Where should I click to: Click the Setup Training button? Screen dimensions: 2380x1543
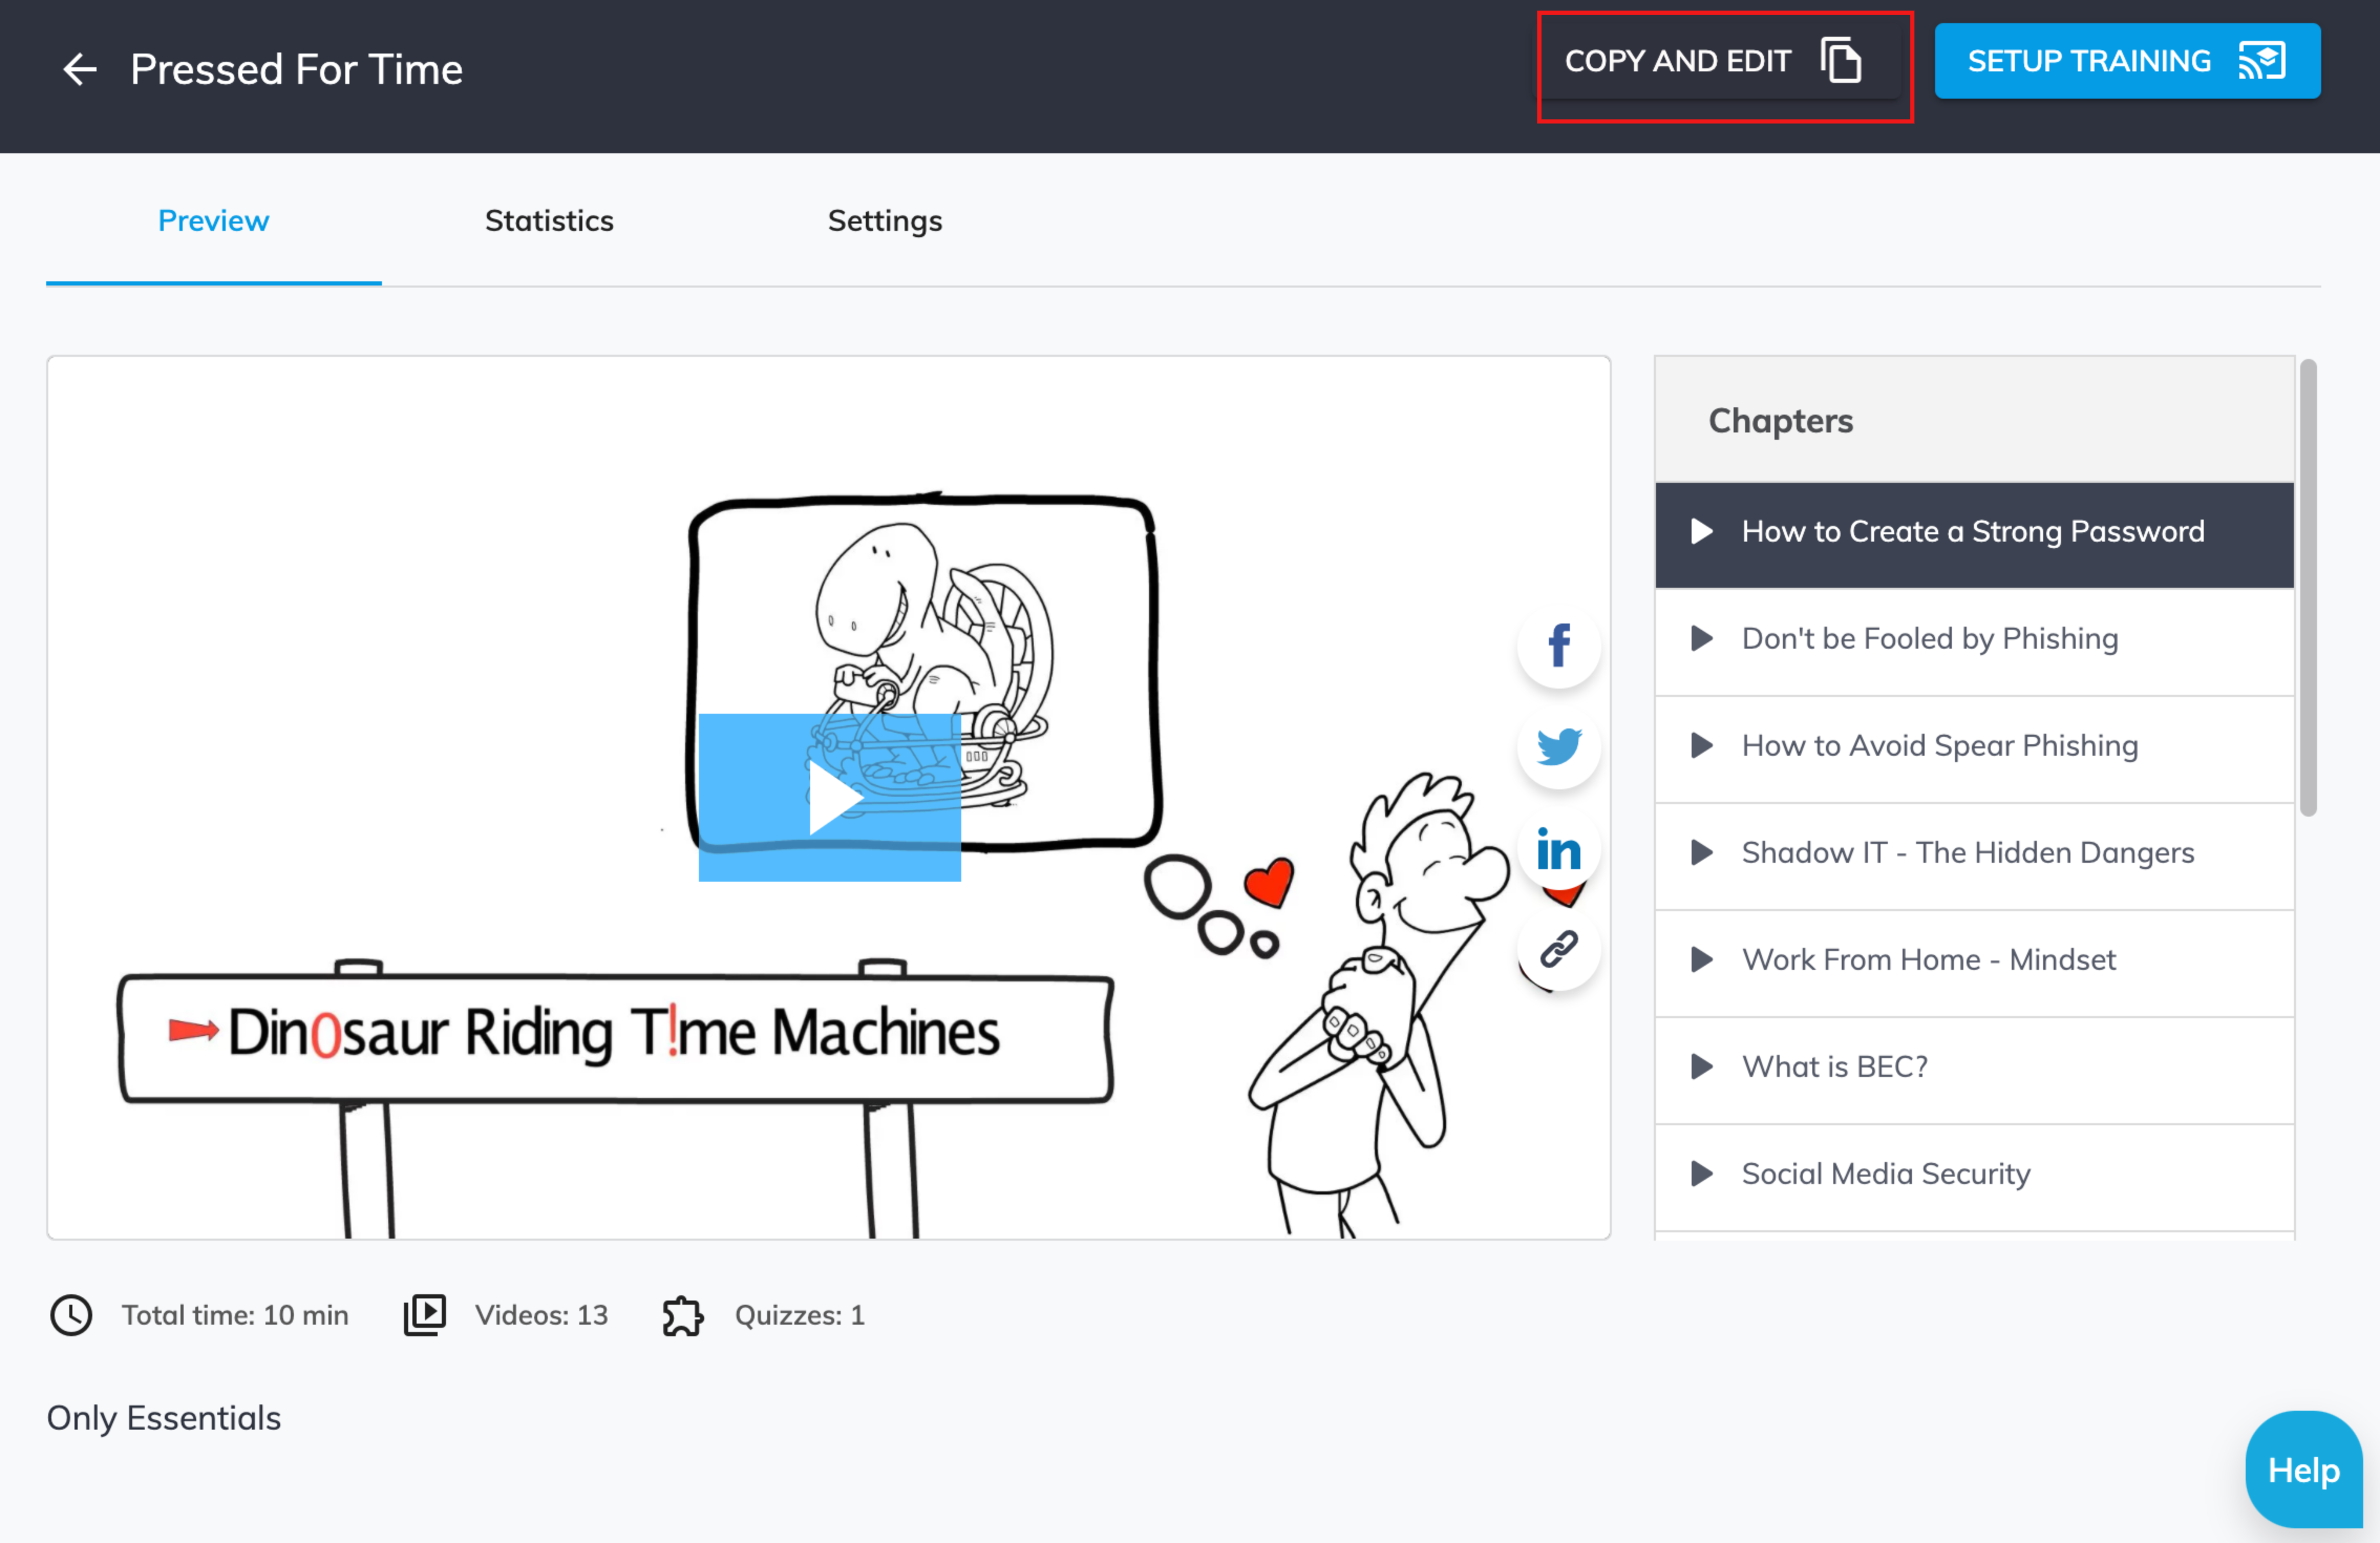point(2127,61)
